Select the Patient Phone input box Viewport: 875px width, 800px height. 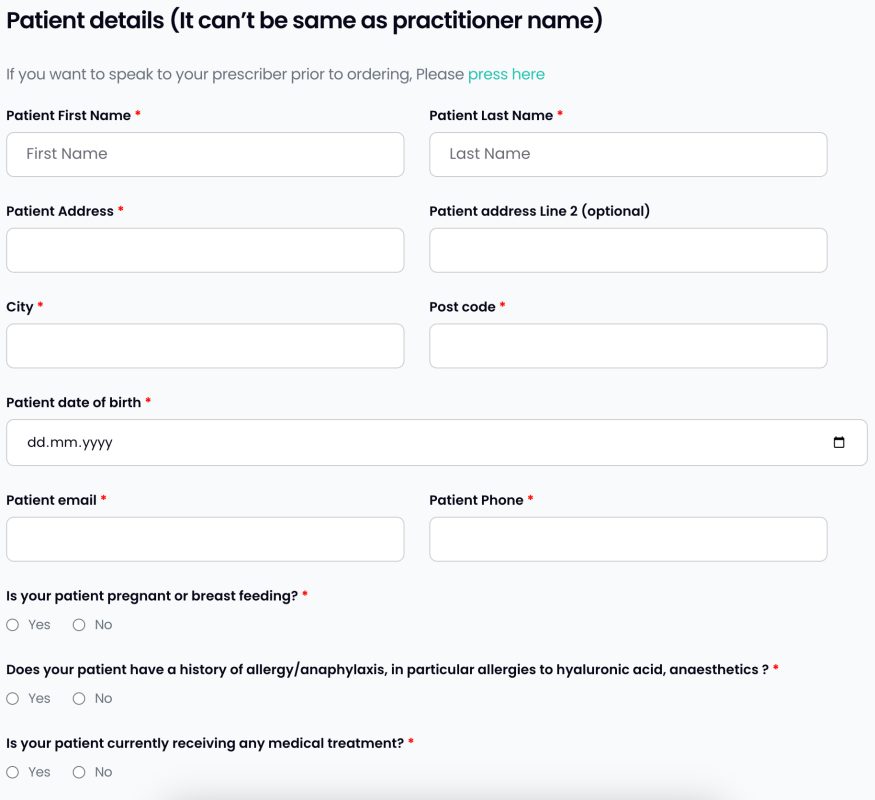point(628,539)
